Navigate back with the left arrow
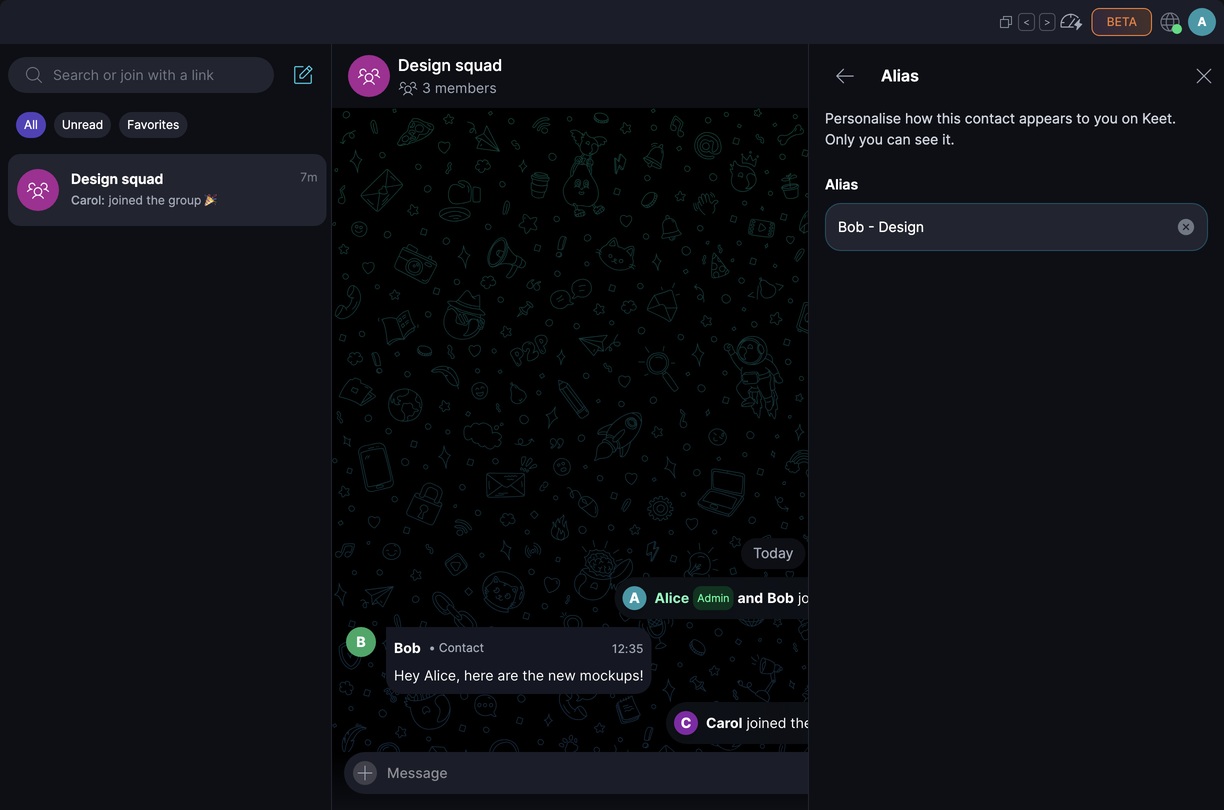 point(1026,22)
